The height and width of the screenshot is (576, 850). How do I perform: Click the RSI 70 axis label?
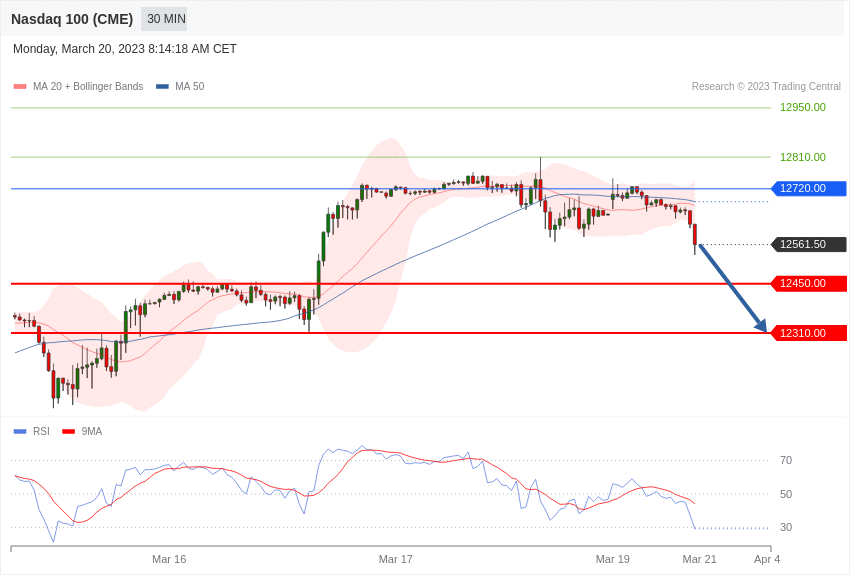pyautogui.click(x=786, y=461)
